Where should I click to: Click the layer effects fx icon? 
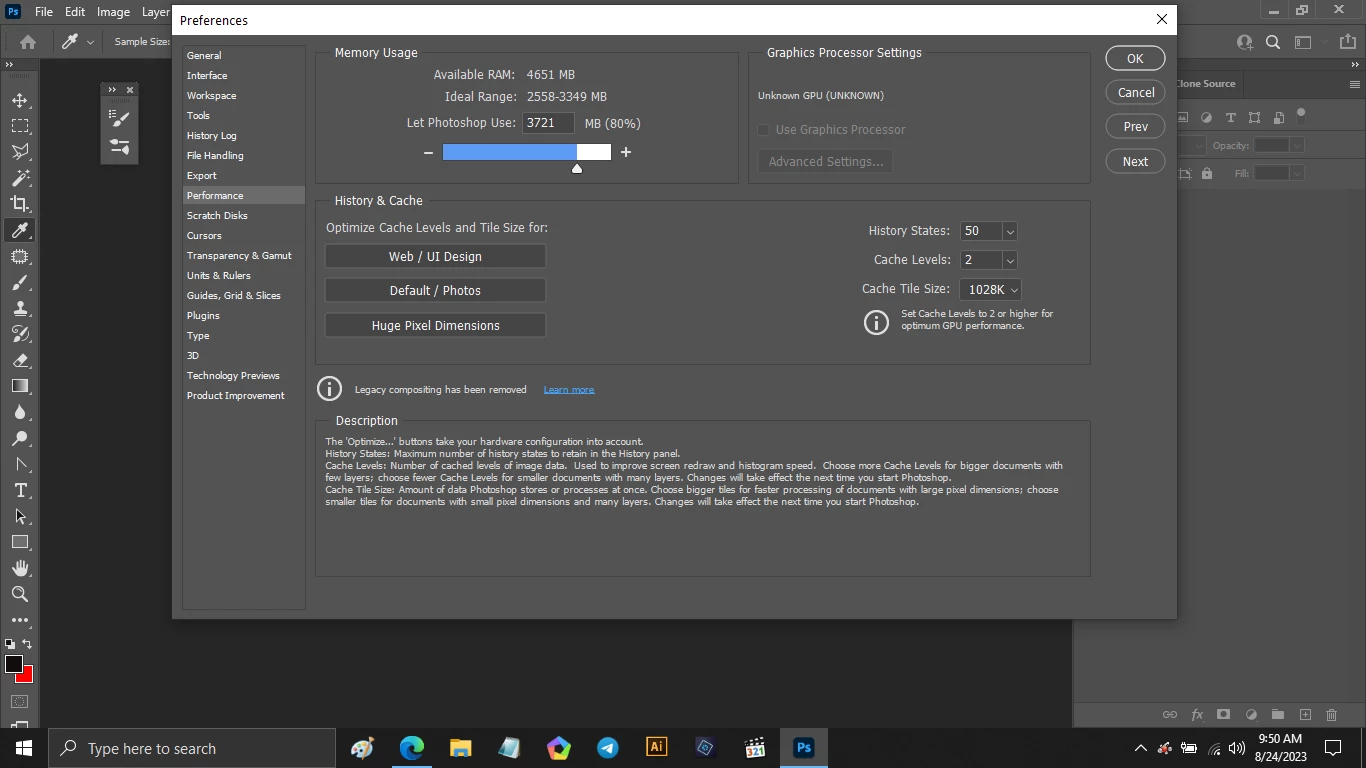1197,715
